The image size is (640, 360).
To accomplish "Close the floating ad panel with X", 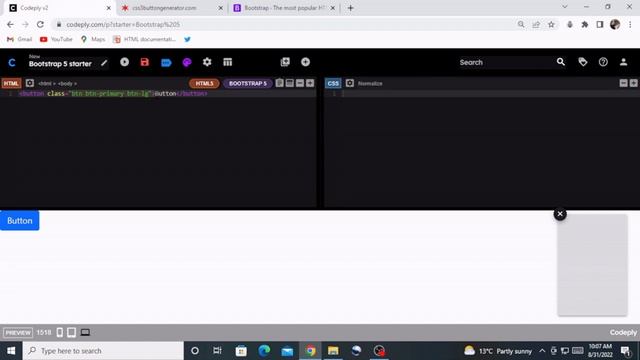I will click(560, 214).
